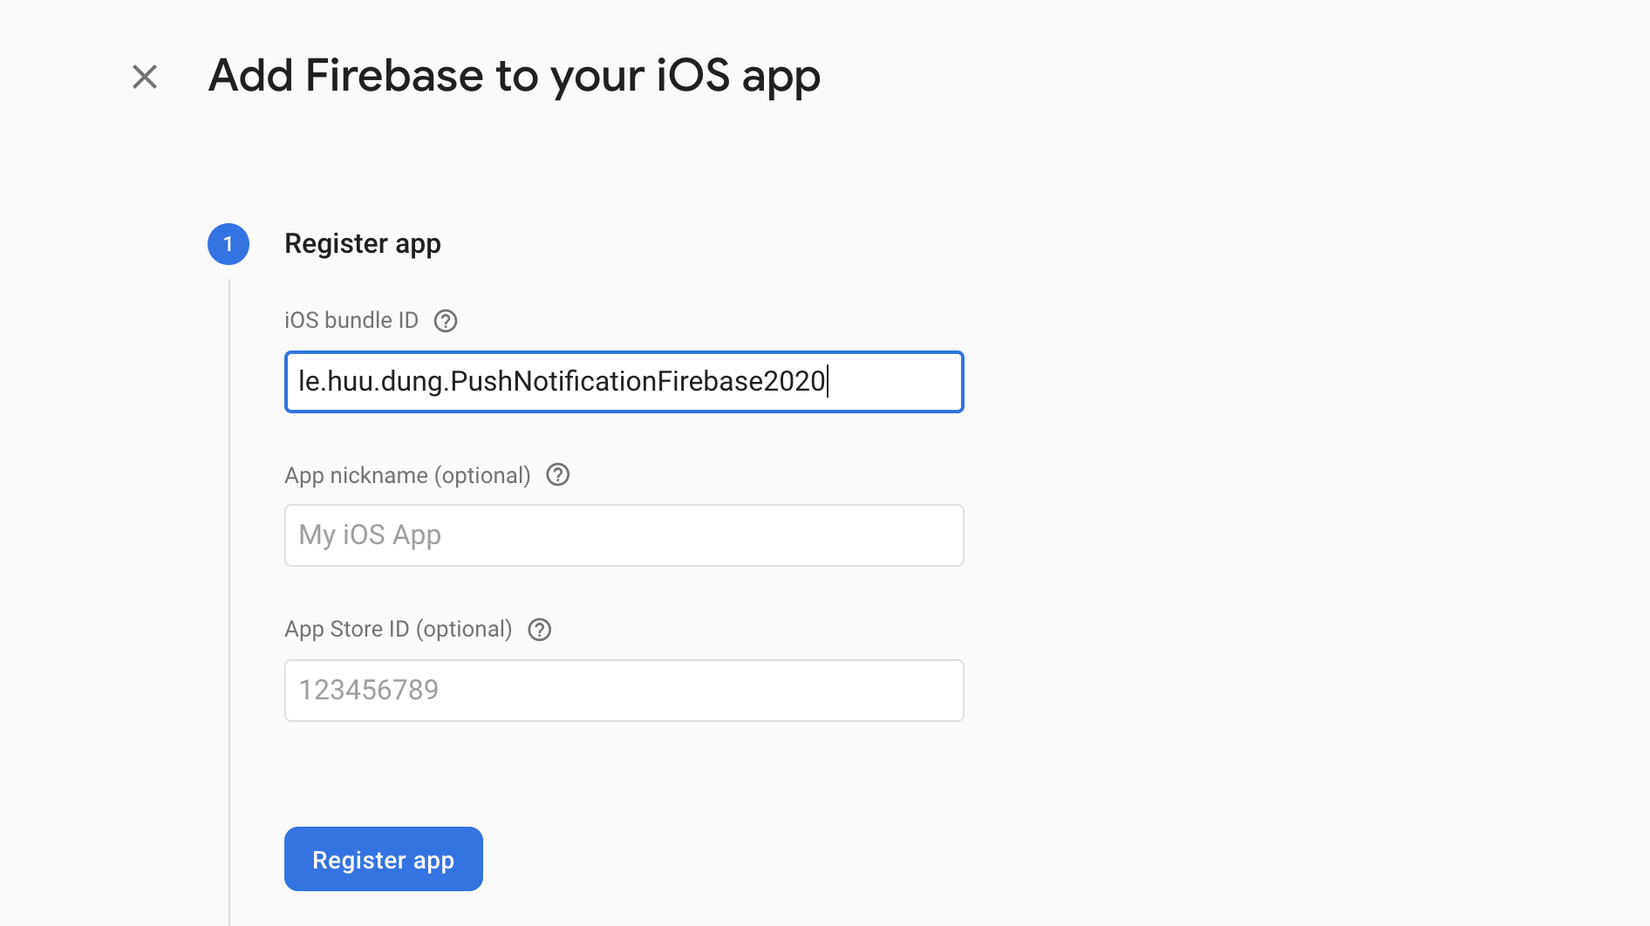Click the 'My iOS App' placeholder text
Image resolution: width=1650 pixels, height=926 pixels.
point(369,536)
